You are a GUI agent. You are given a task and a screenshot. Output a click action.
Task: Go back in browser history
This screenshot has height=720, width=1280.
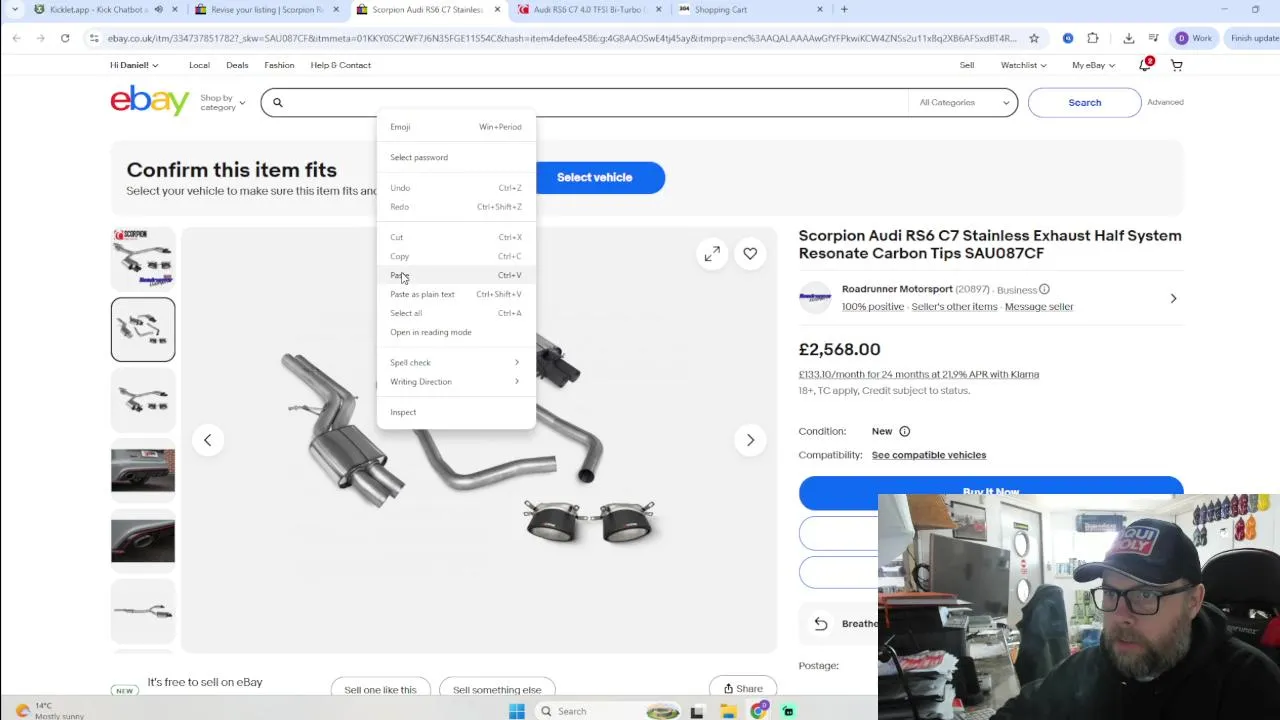pyautogui.click(x=17, y=38)
